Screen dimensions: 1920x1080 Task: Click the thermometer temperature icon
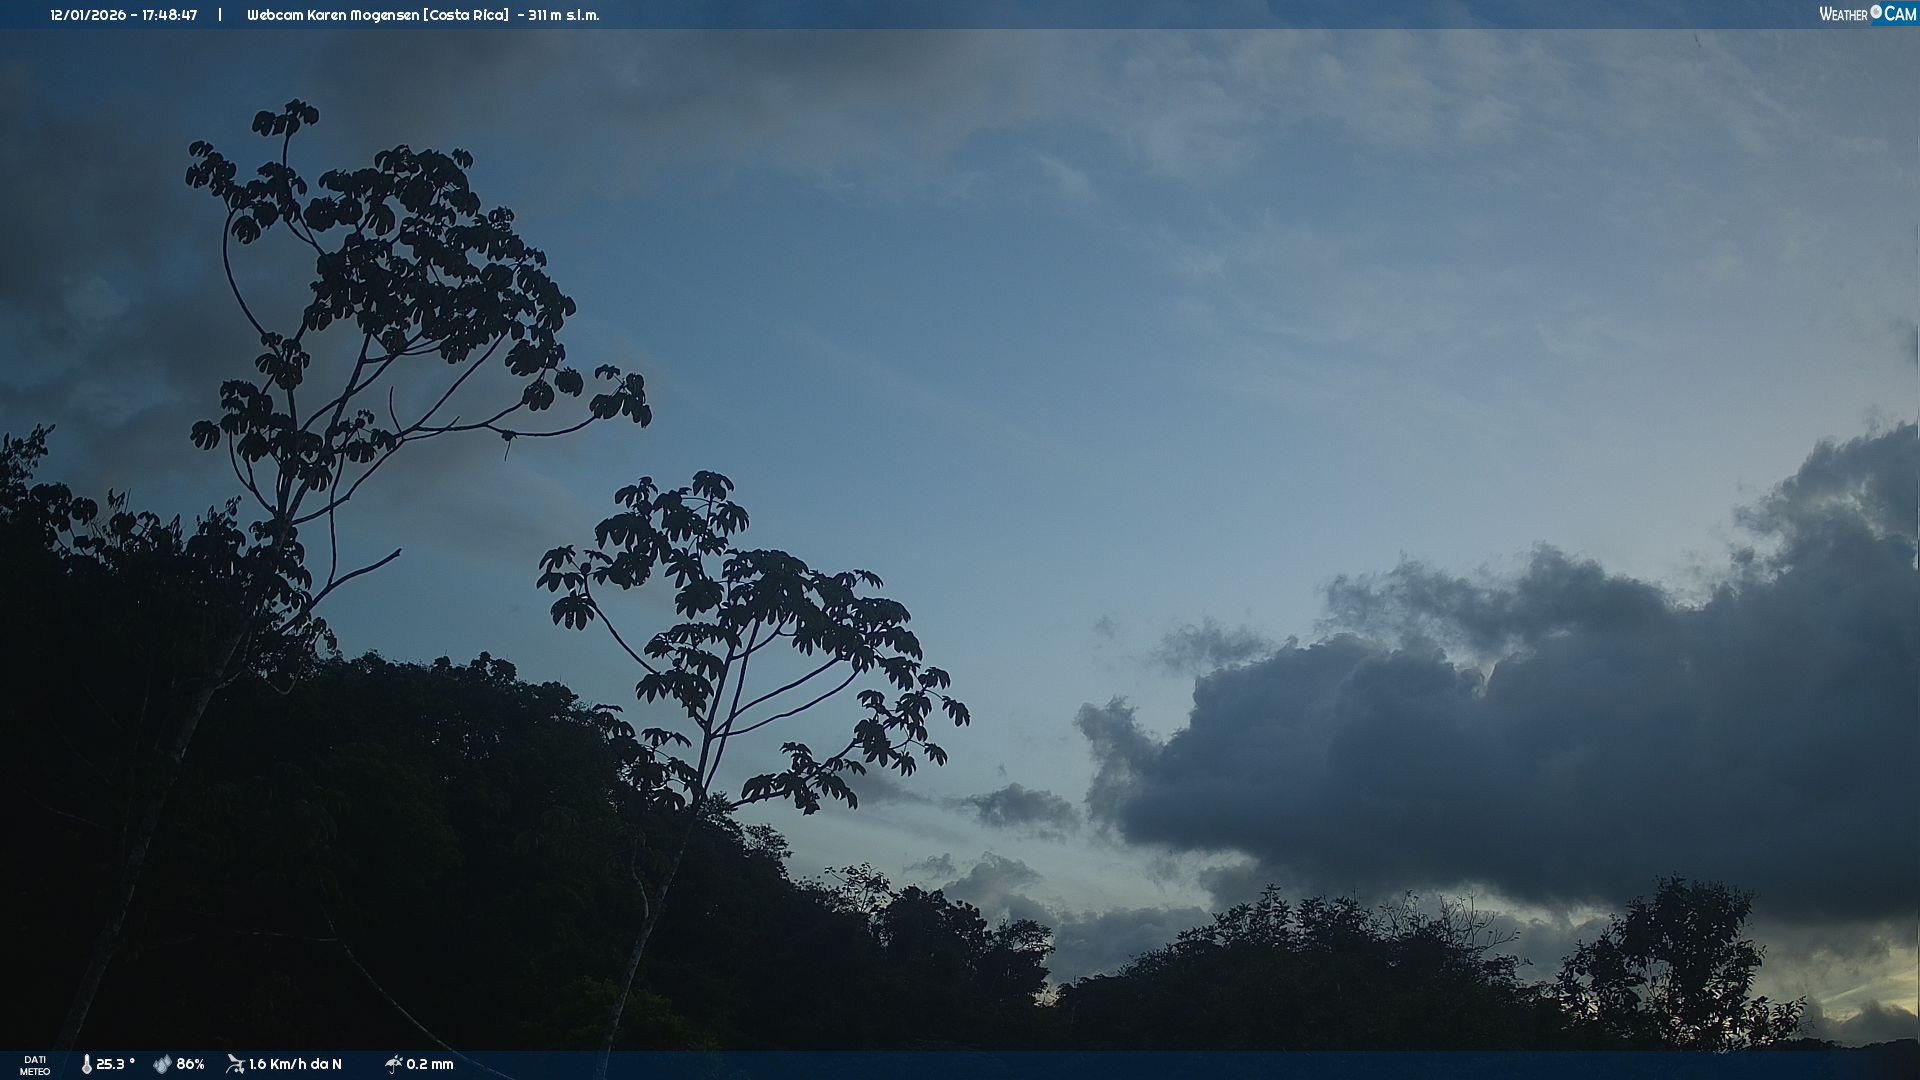tap(87, 1065)
